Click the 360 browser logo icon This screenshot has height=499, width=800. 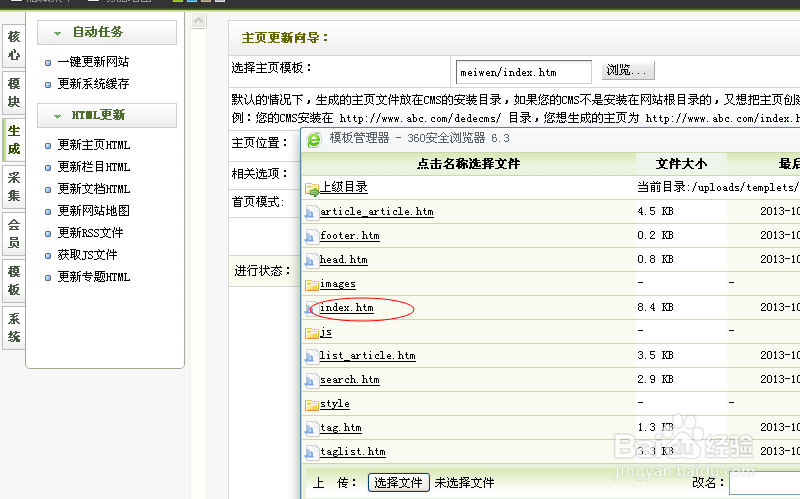(314, 139)
